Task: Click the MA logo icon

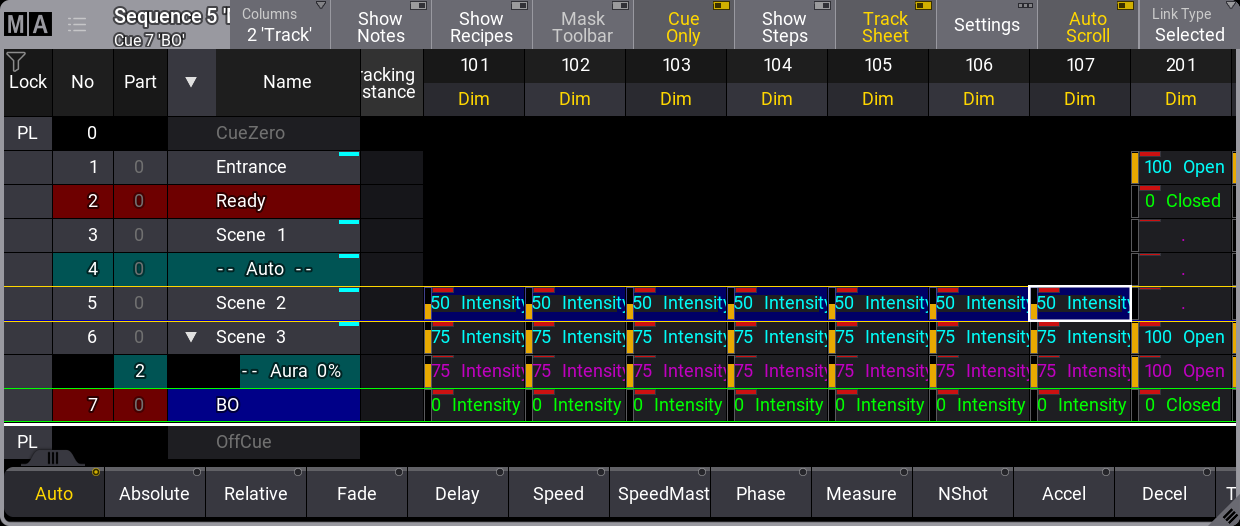Action: point(27,25)
